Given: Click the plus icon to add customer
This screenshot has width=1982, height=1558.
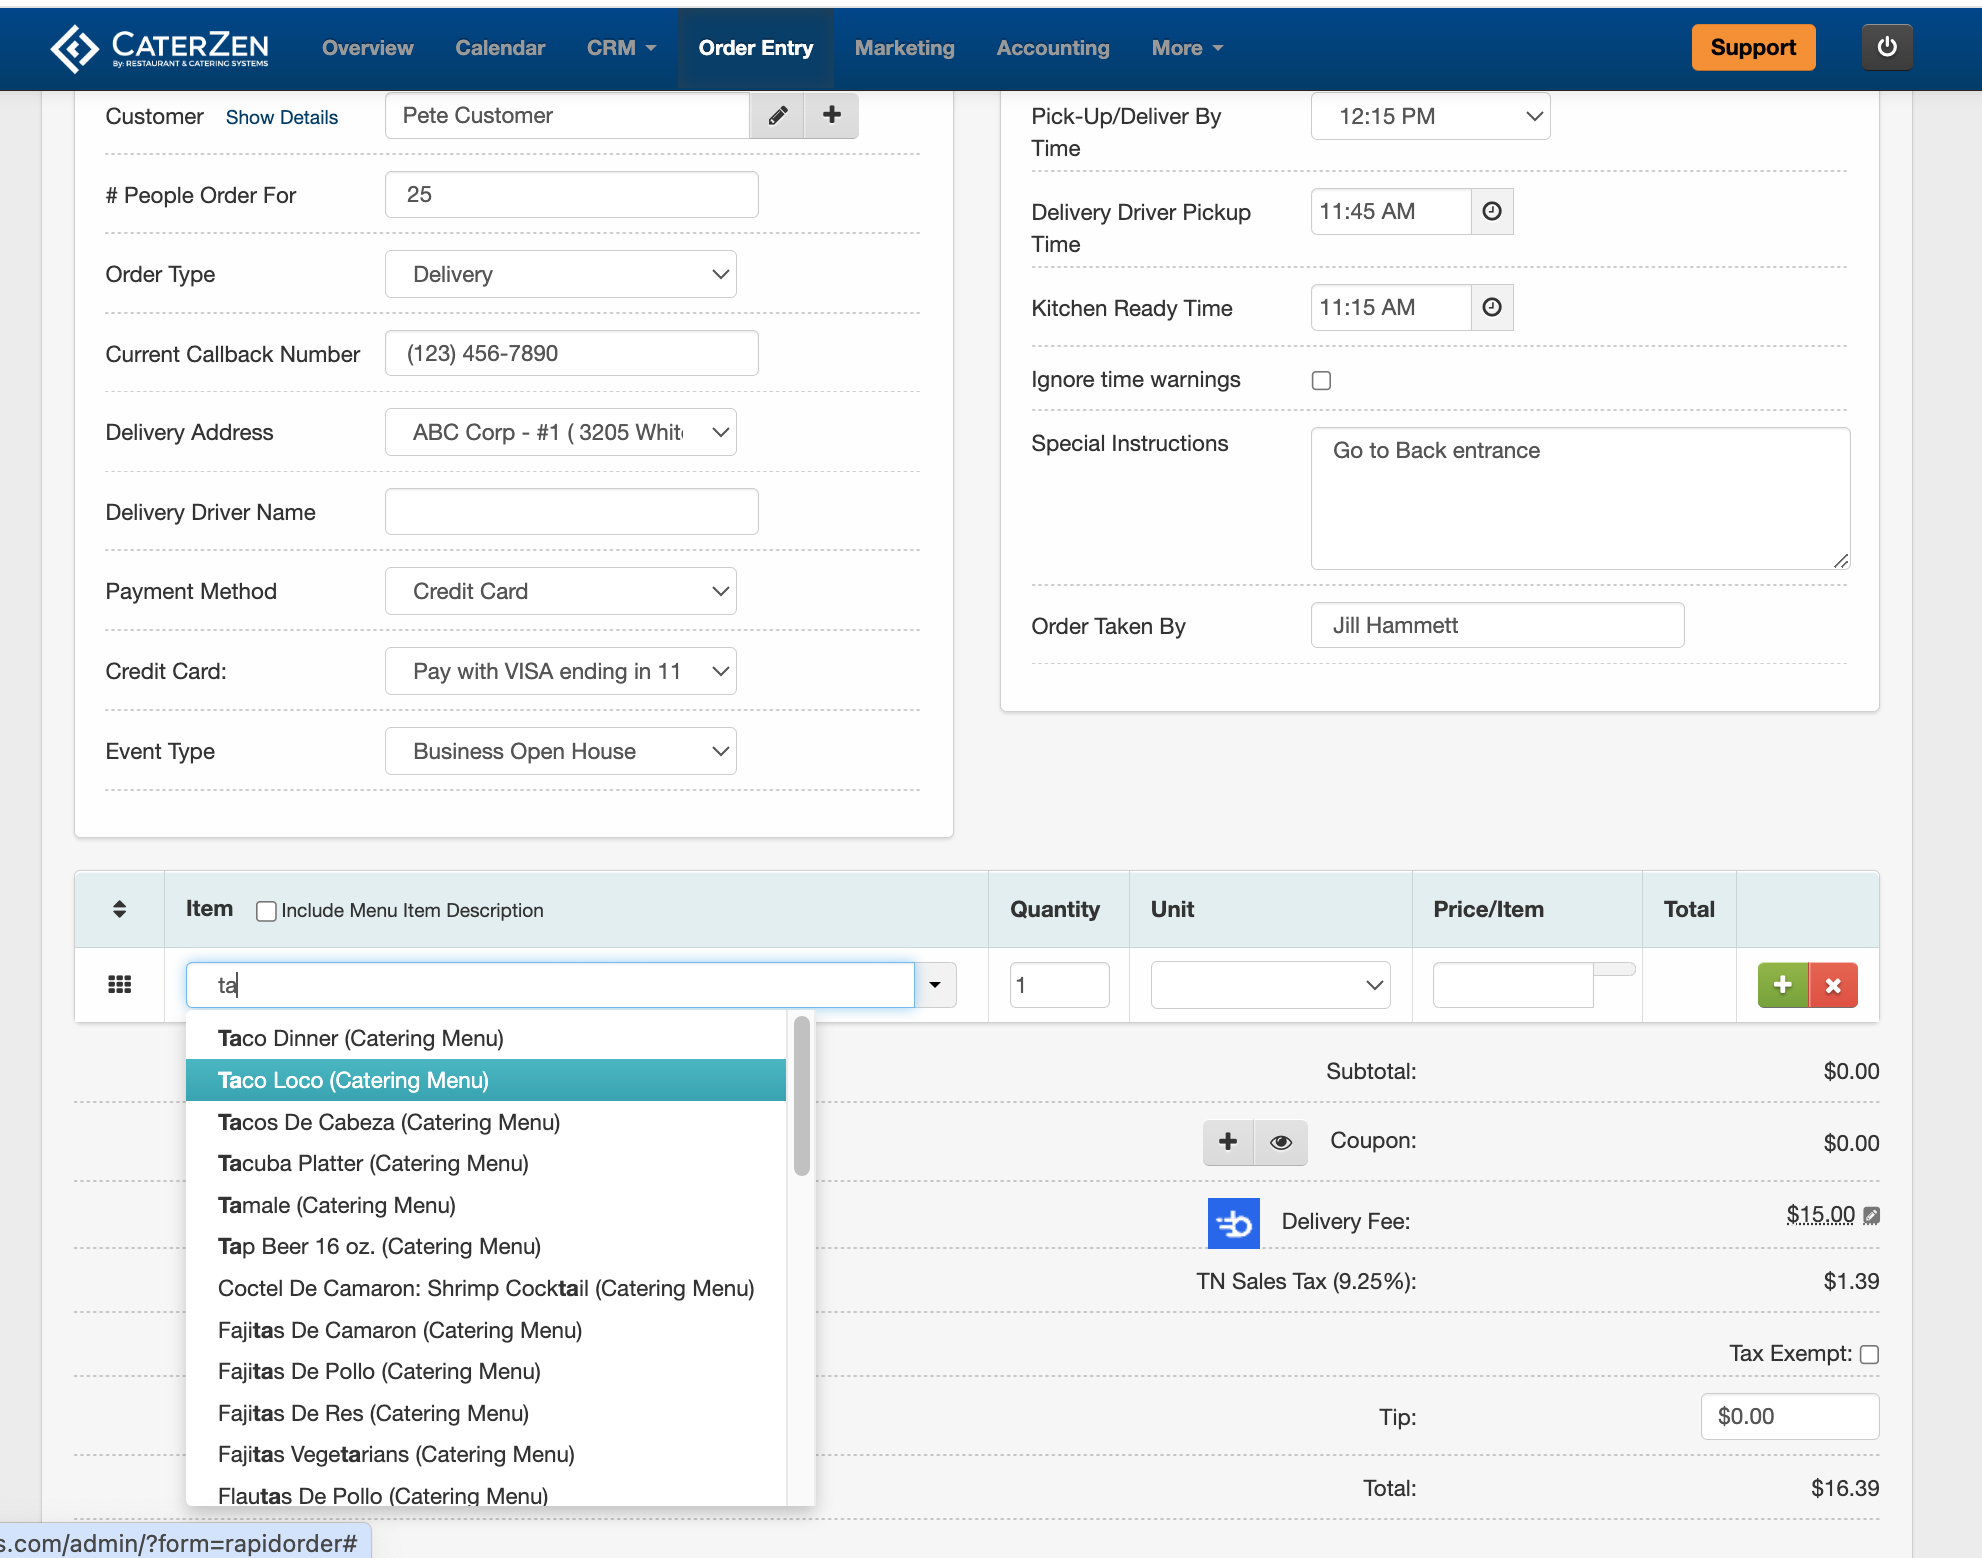Looking at the screenshot, I should [x=831, y=116].
